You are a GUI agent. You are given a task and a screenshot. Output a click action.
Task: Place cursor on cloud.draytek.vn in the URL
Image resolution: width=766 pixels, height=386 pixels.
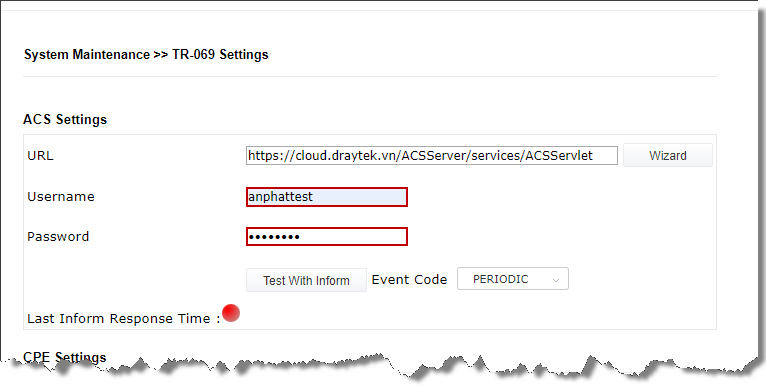pos(348,156)
